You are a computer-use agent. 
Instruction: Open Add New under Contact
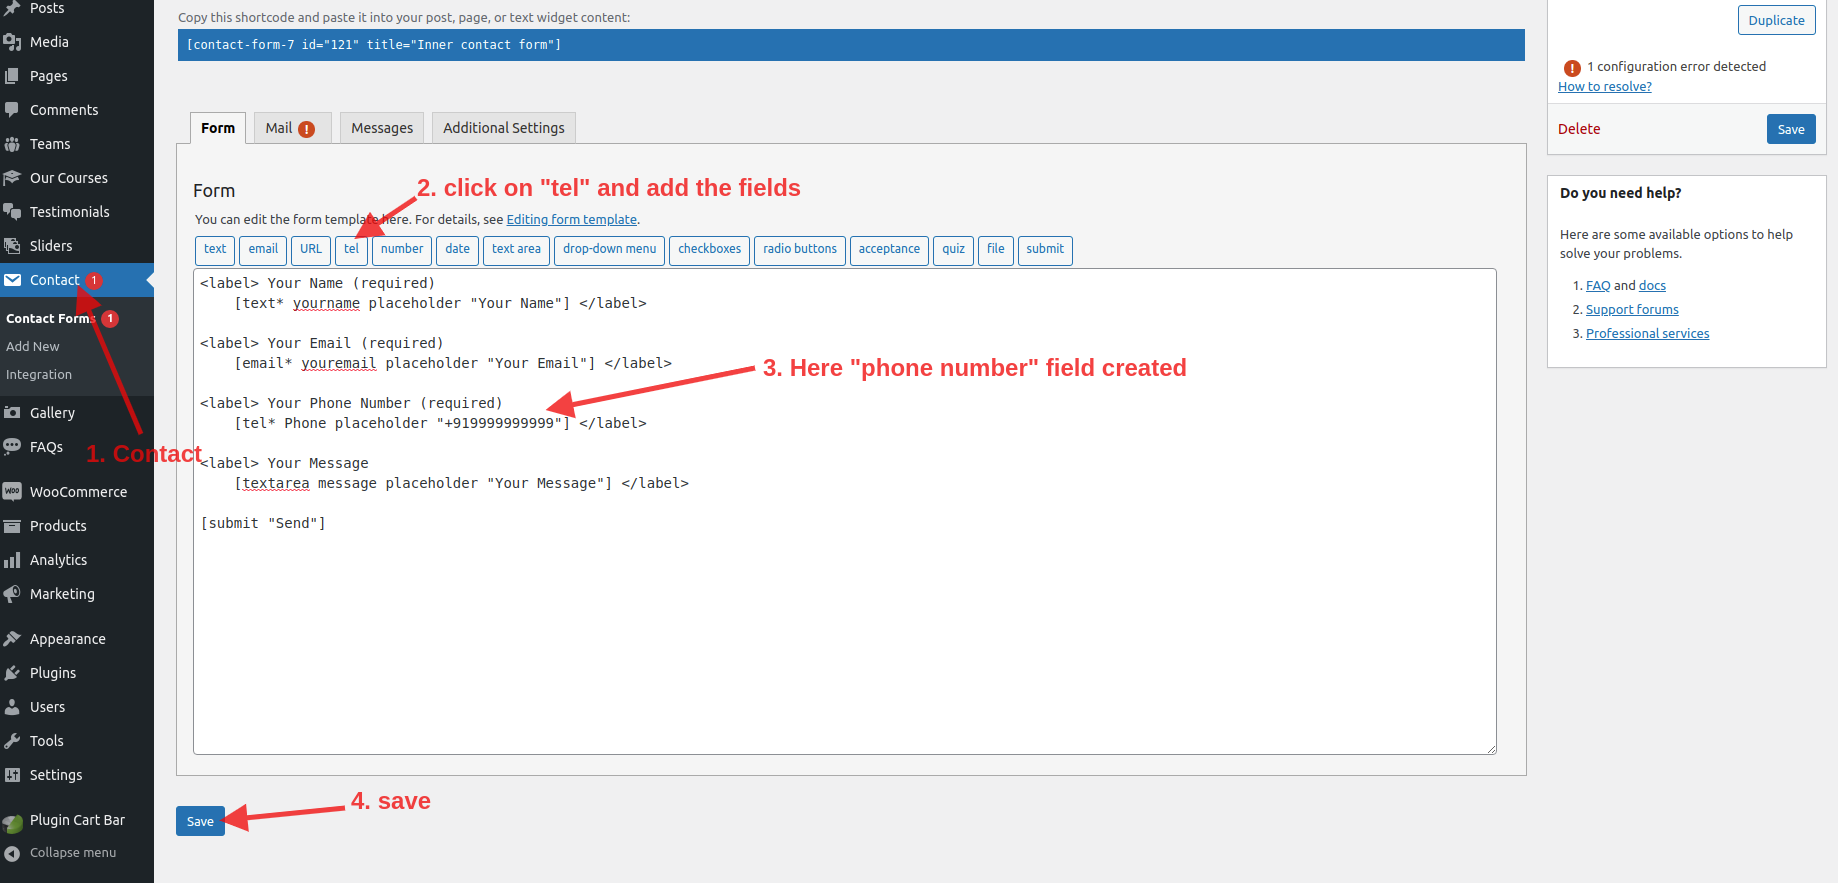click(33, 346)
